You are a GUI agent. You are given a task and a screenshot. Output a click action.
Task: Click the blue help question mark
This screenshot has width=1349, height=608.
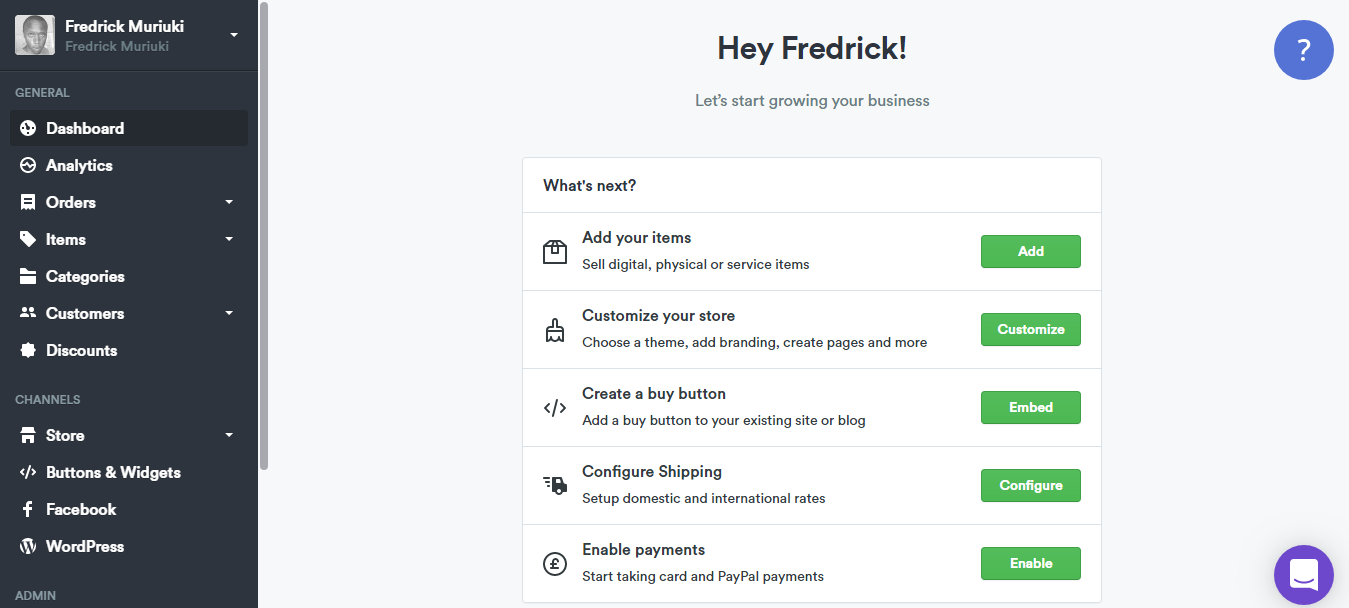(1303, 49)
